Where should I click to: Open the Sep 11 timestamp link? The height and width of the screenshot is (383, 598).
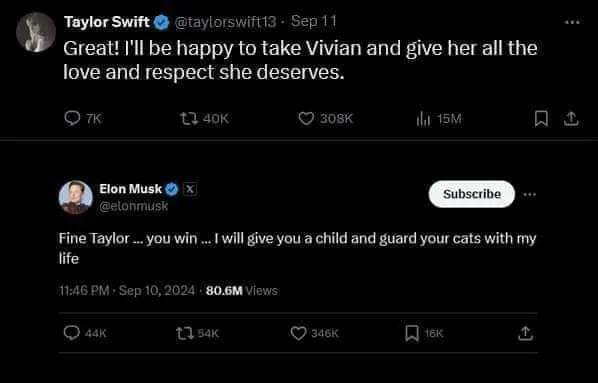tap(313, 21)
